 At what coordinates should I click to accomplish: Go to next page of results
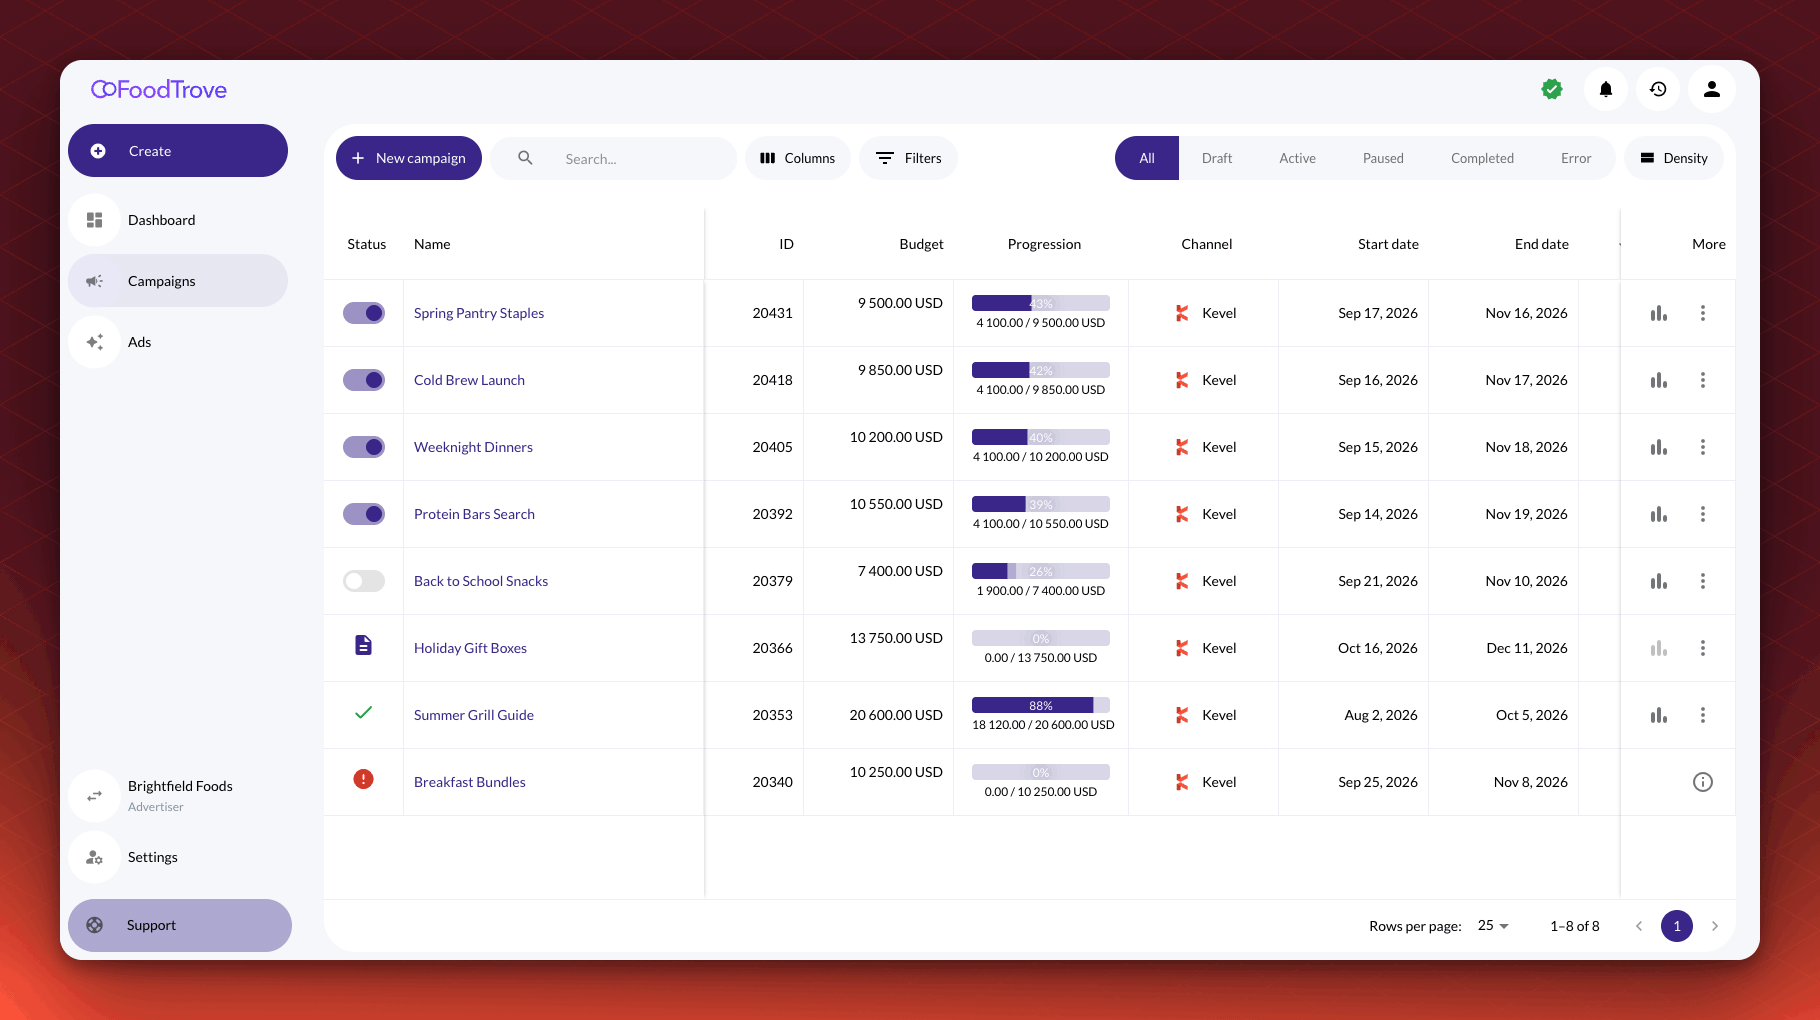click(1715, 926)
